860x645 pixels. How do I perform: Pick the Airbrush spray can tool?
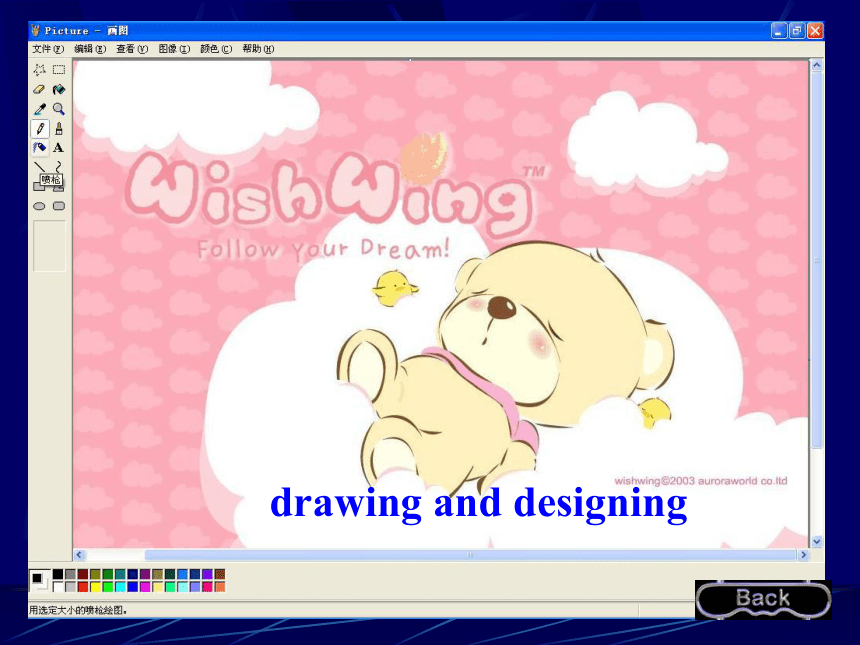[x=39, y=148]
